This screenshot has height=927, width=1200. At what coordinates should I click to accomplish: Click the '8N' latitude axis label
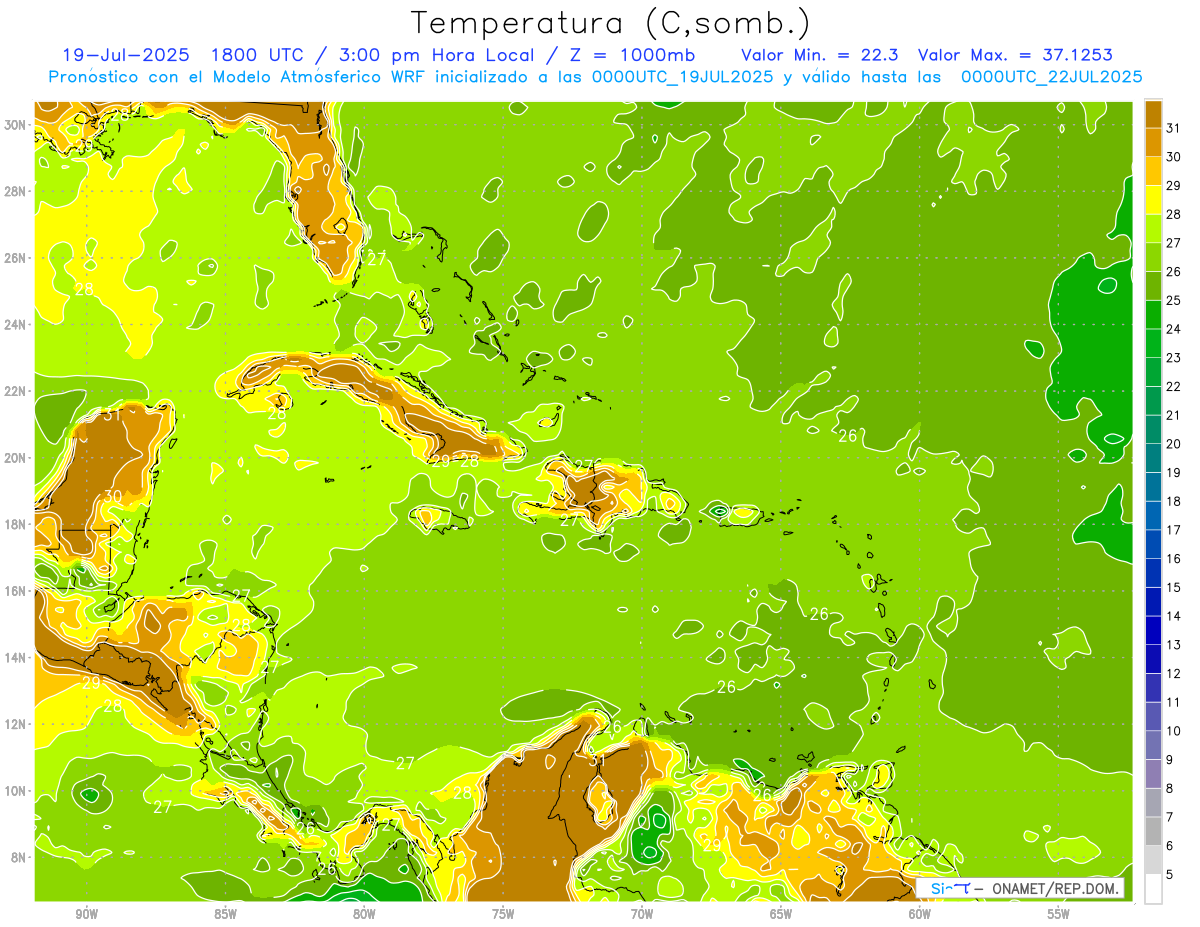click(x=20, y=857)
